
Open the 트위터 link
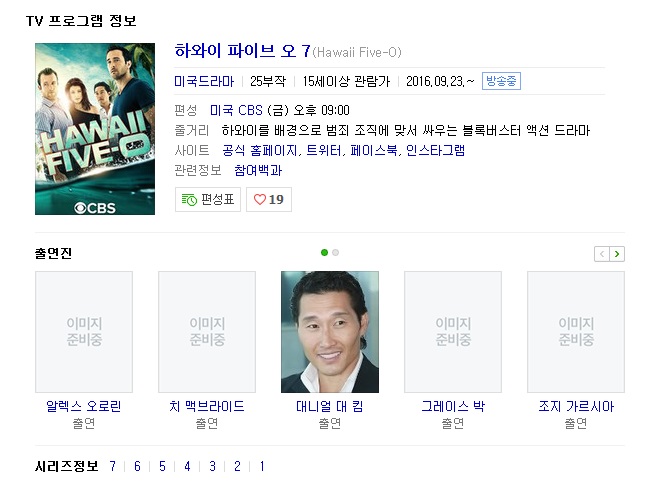[x=324, y=150]
